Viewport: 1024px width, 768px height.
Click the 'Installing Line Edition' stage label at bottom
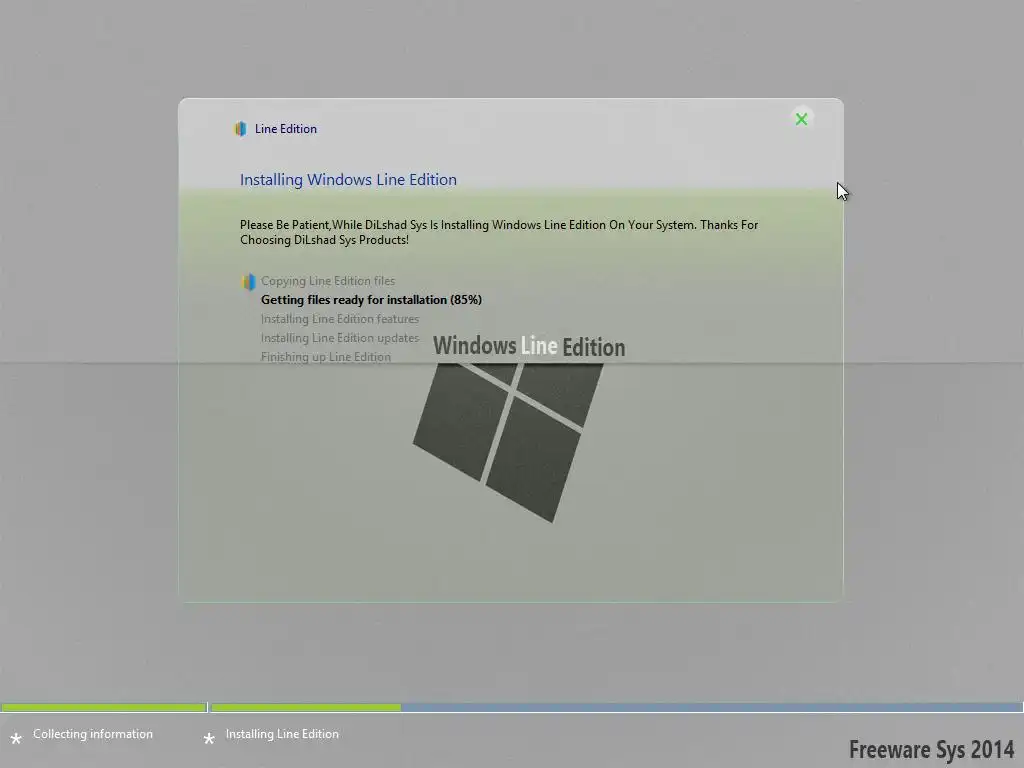[x=282, y=734]
